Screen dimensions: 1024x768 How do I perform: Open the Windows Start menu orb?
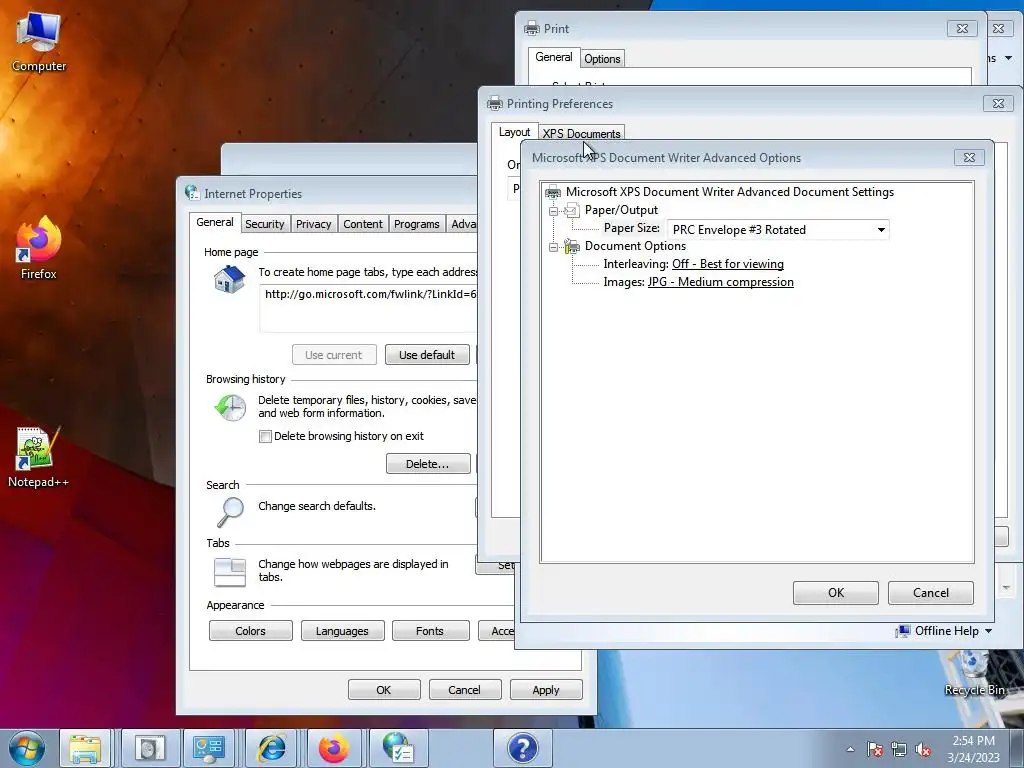click(27, 748)
